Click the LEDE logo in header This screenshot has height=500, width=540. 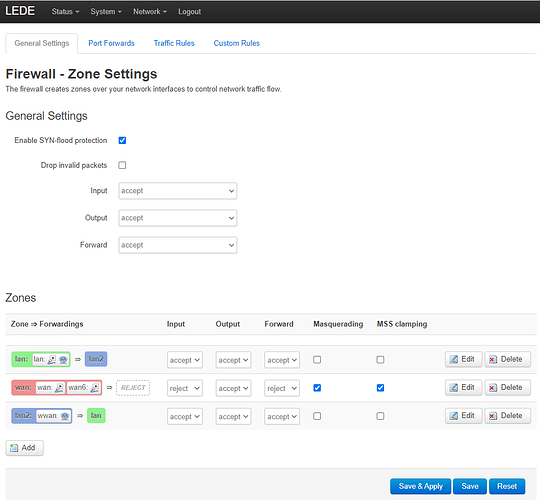coord(20,11)
